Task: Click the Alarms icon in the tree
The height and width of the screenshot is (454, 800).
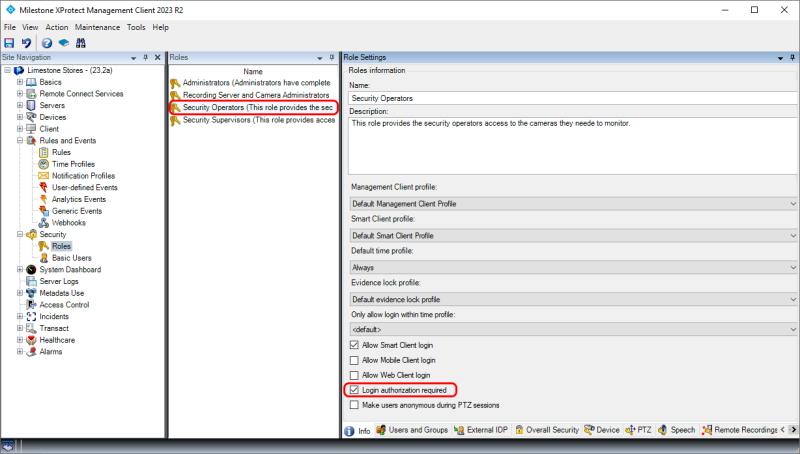Action: [x=32, y=352]
